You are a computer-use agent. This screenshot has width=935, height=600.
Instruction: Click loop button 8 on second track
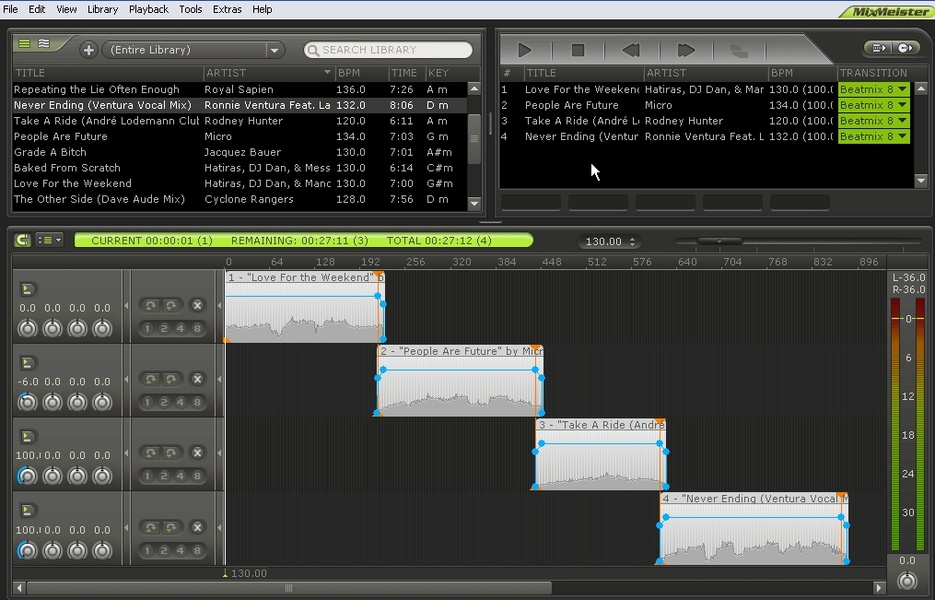pos(197,403)
